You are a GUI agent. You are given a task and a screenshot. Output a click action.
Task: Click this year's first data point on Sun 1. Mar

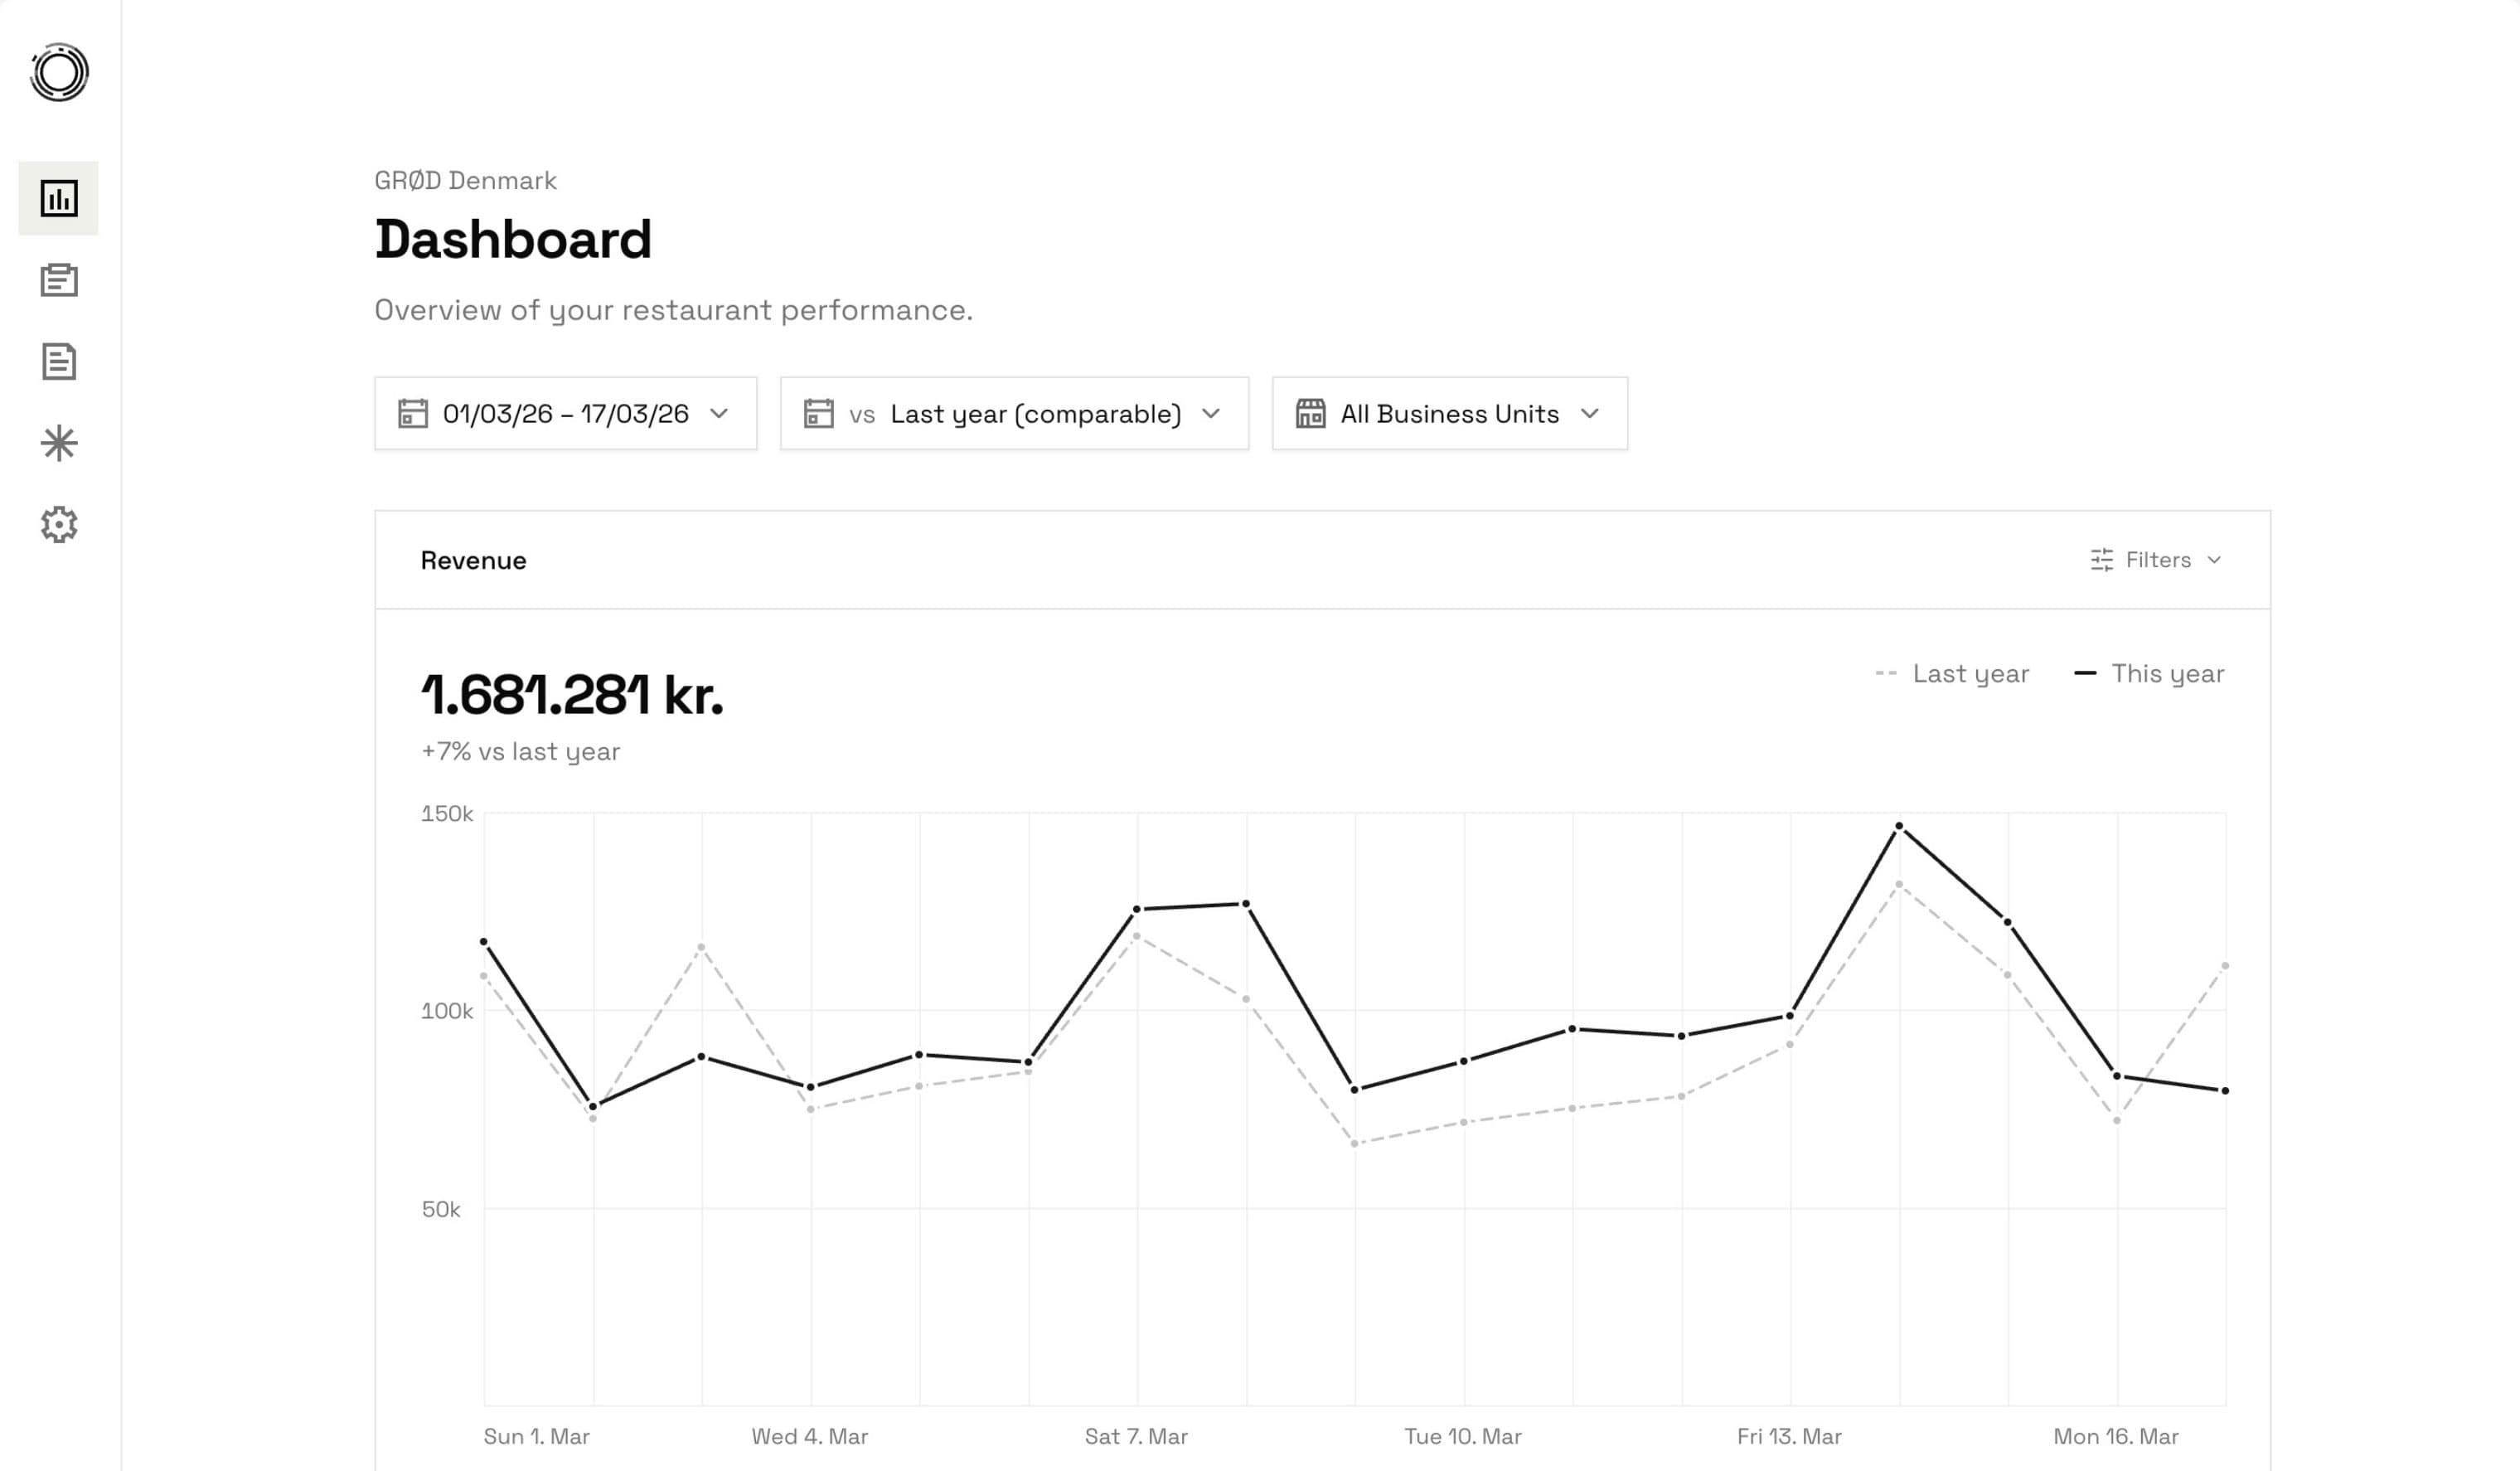484,942
